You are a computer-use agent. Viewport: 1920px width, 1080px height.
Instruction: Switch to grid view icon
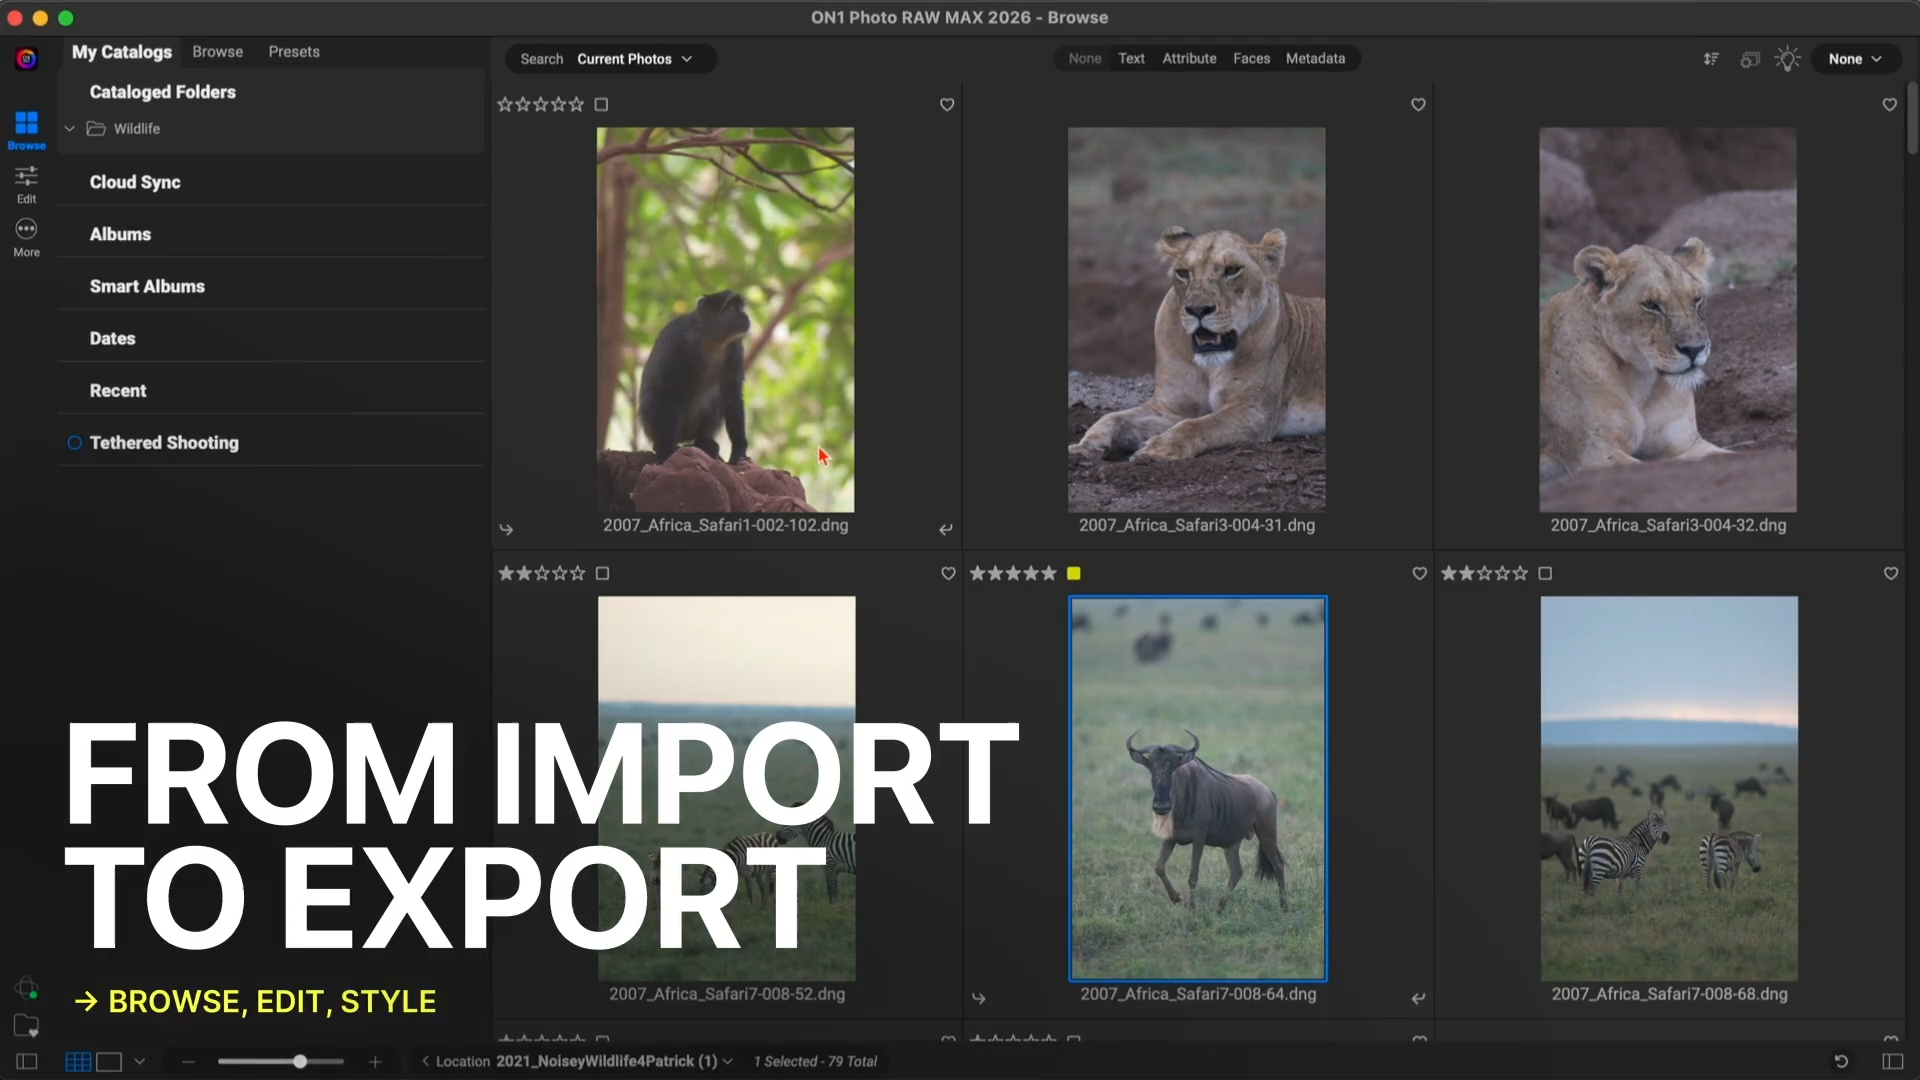click(78, 1062)
